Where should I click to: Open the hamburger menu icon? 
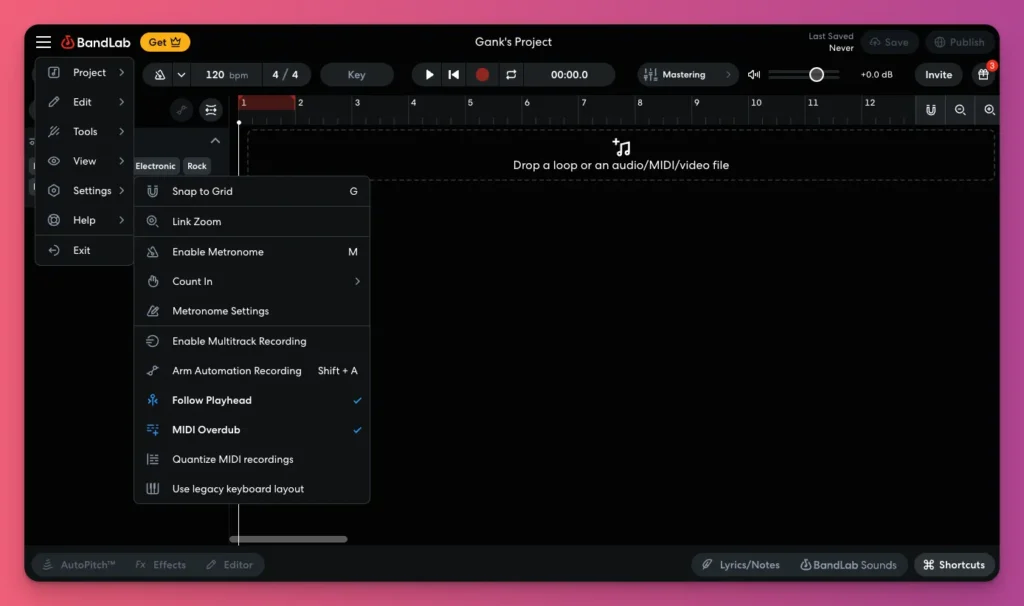tap(42, 42)
